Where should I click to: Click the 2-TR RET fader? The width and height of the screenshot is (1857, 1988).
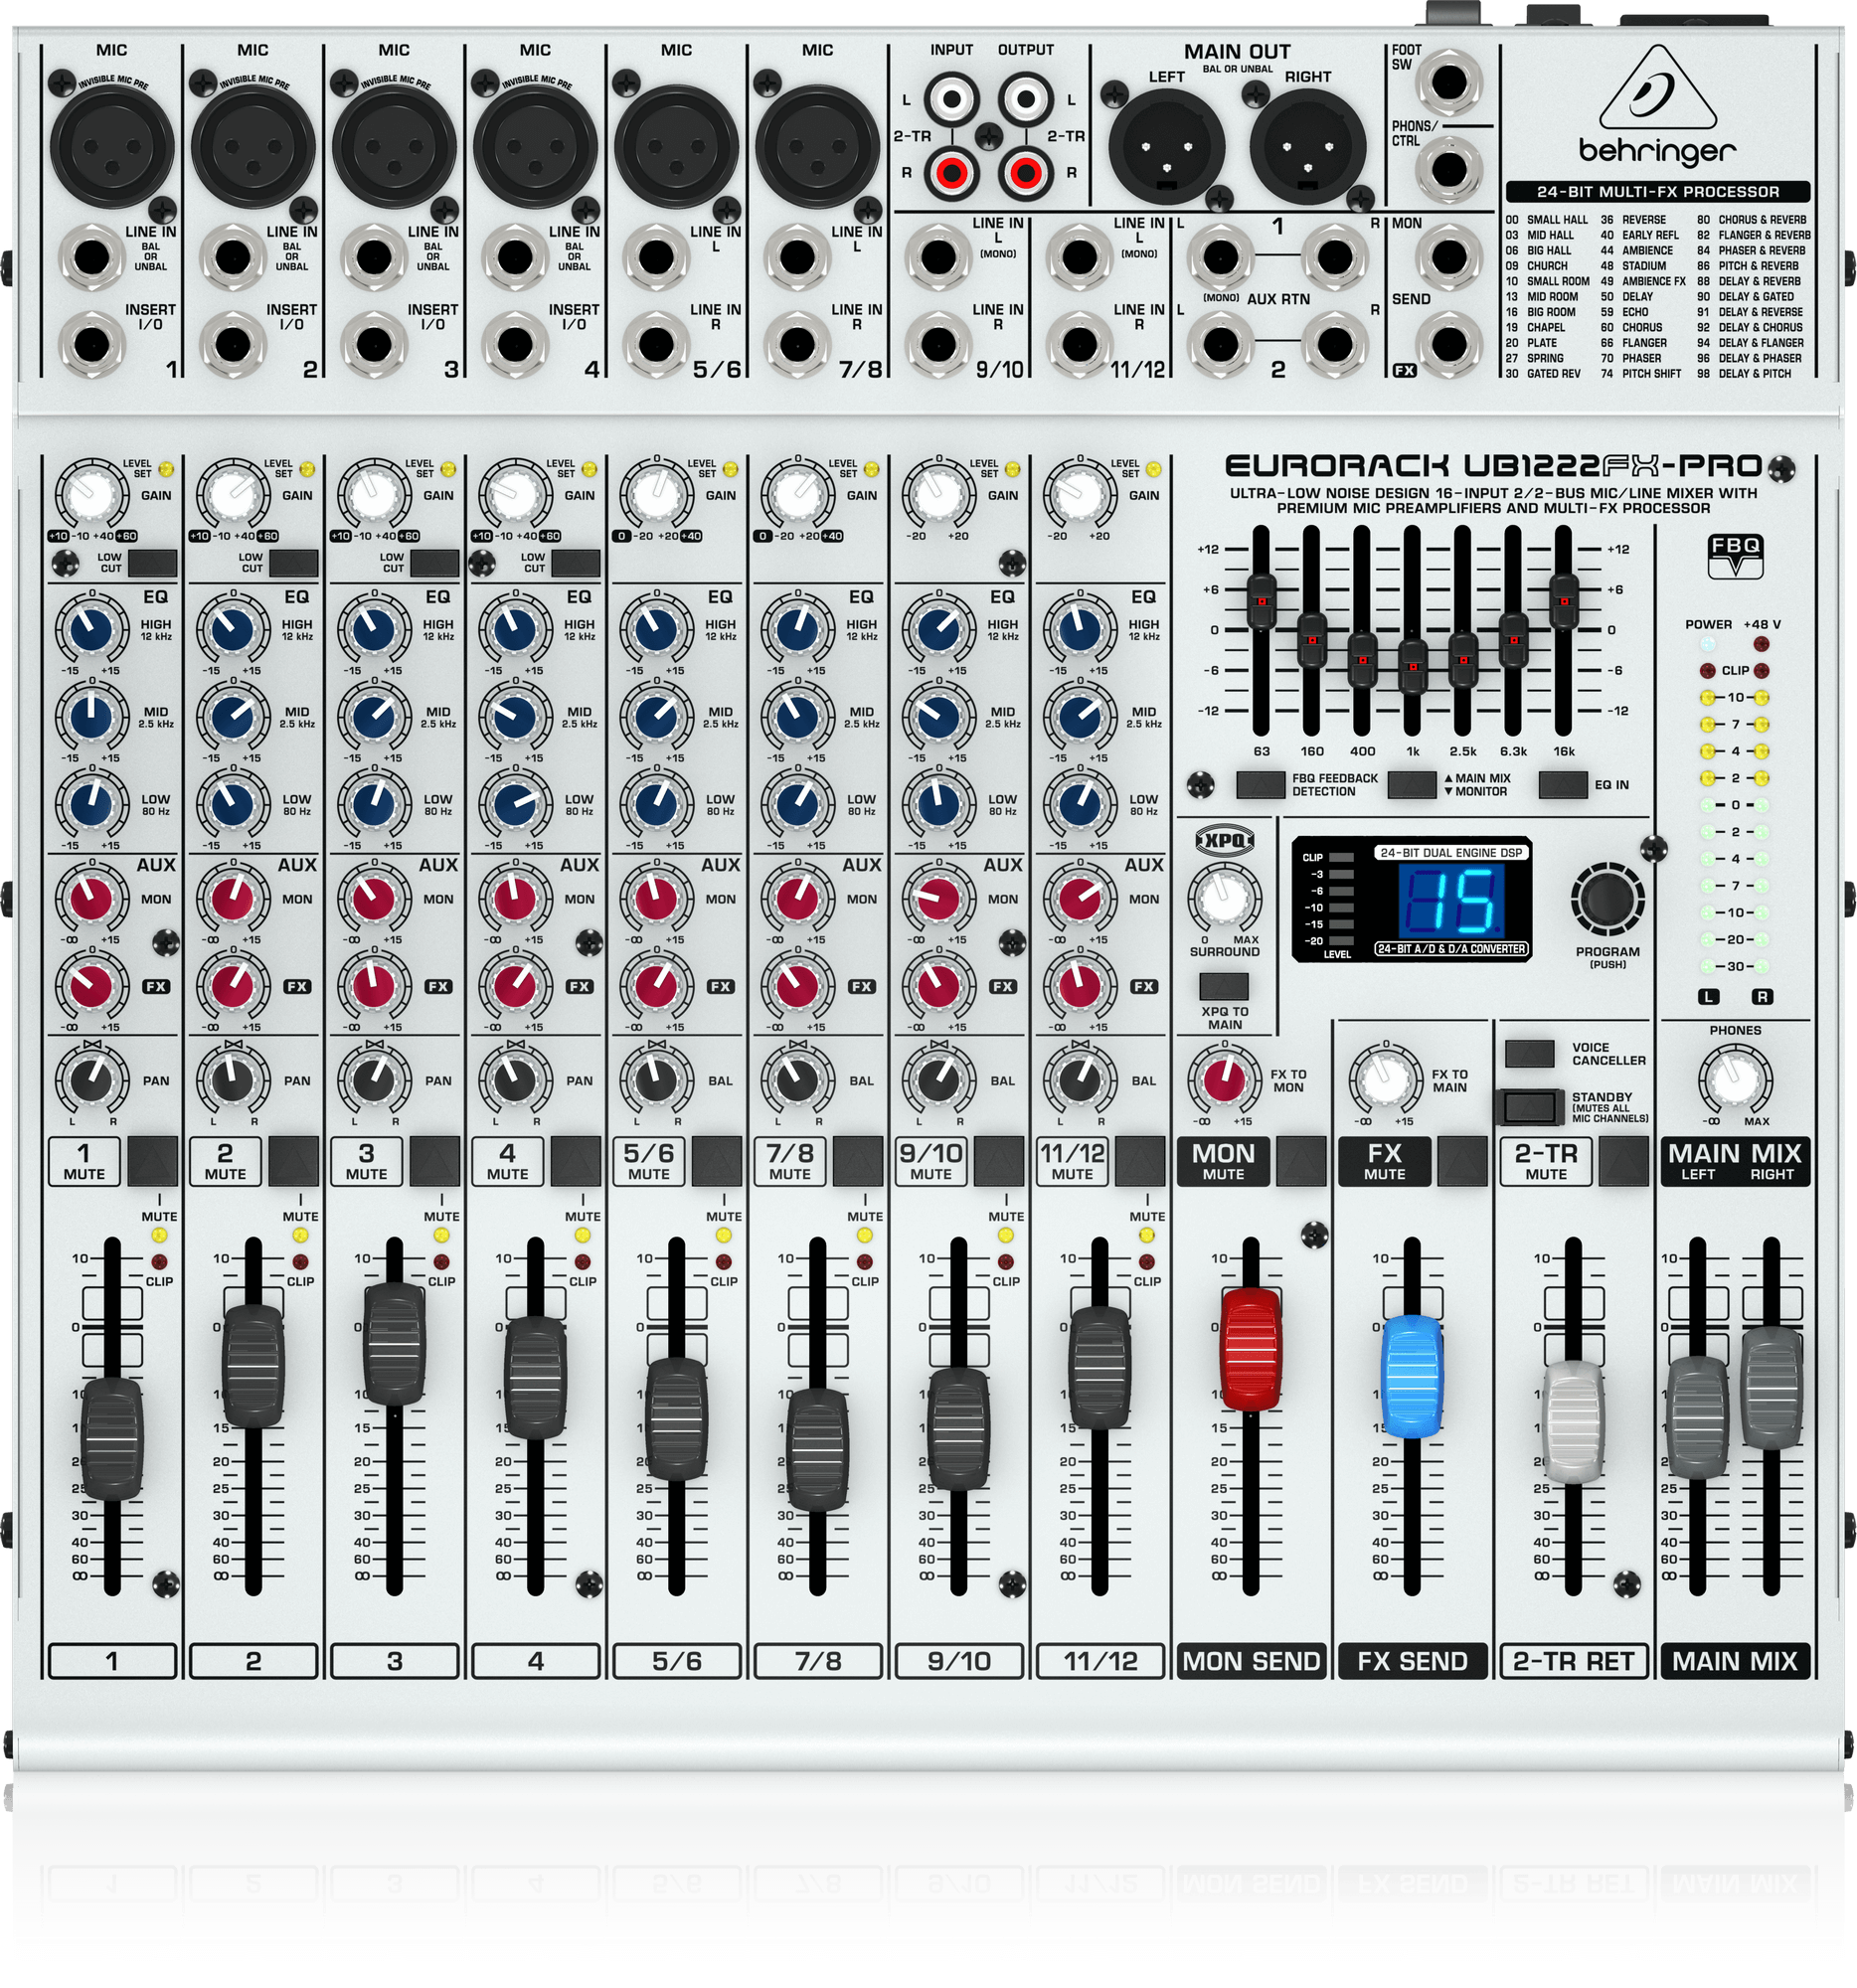[x=1573, y=1421]
